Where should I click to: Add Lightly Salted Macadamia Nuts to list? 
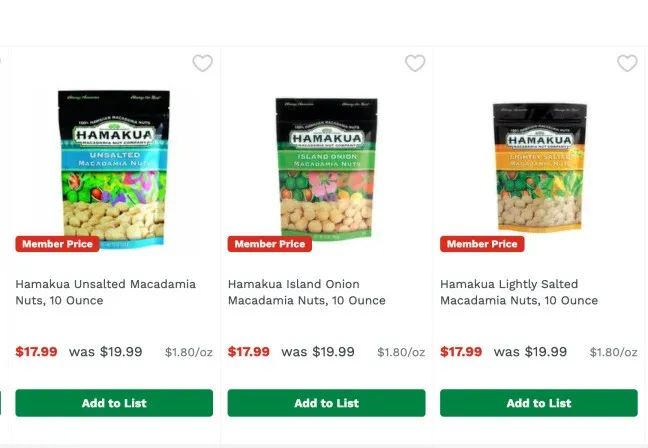539,403
